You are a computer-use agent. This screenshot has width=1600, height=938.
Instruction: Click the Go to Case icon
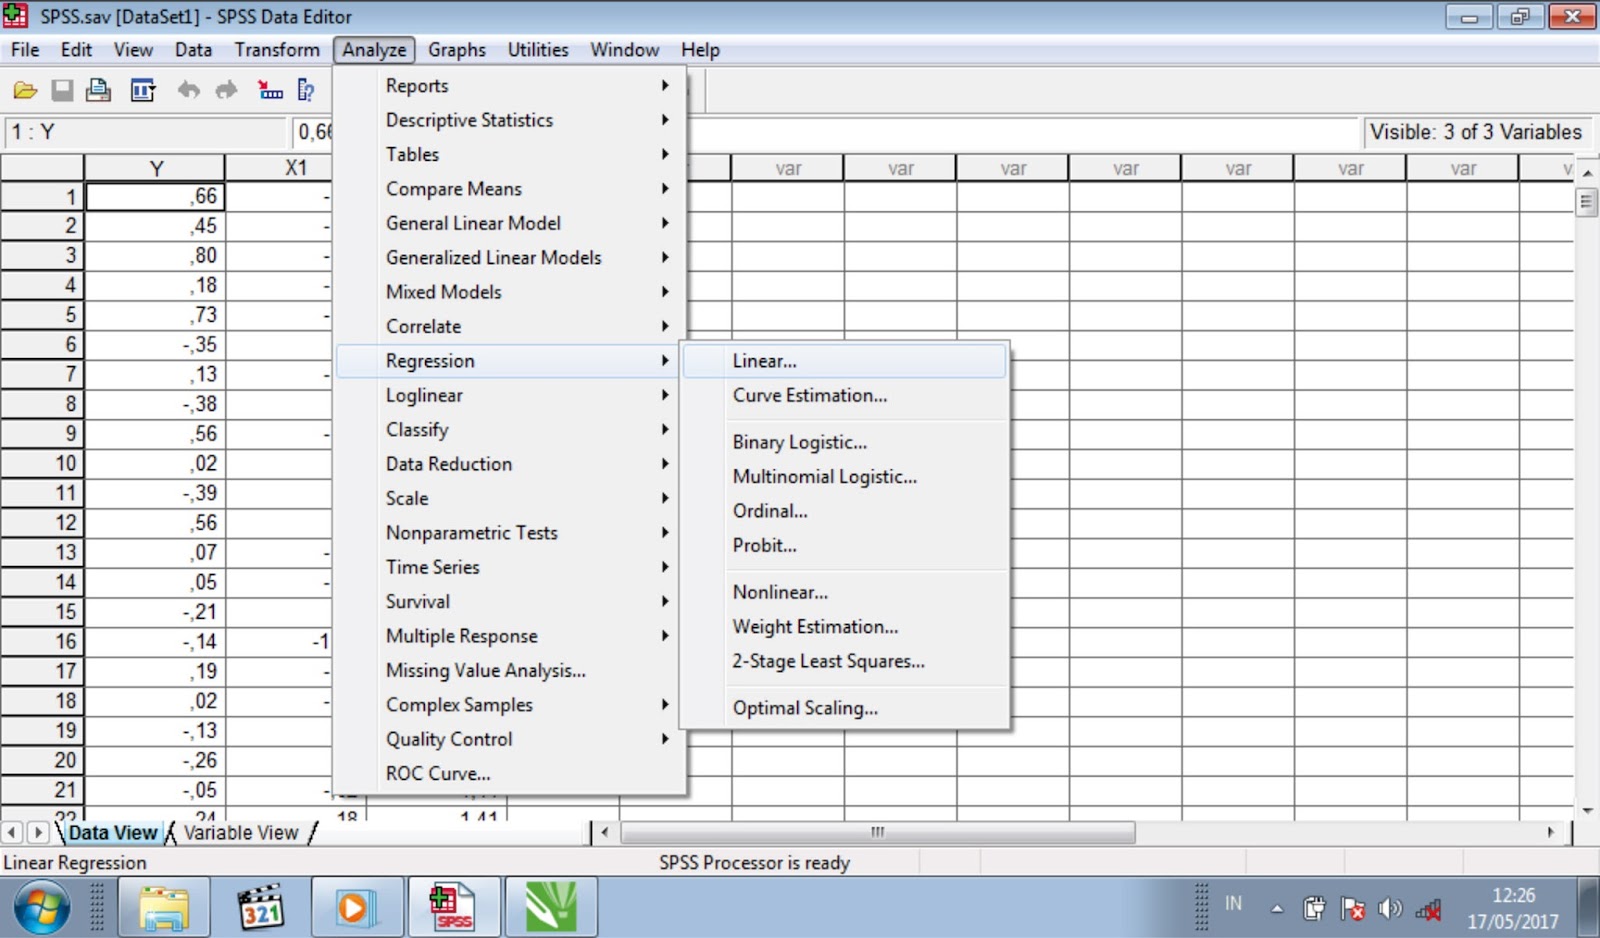coord(270,91)
